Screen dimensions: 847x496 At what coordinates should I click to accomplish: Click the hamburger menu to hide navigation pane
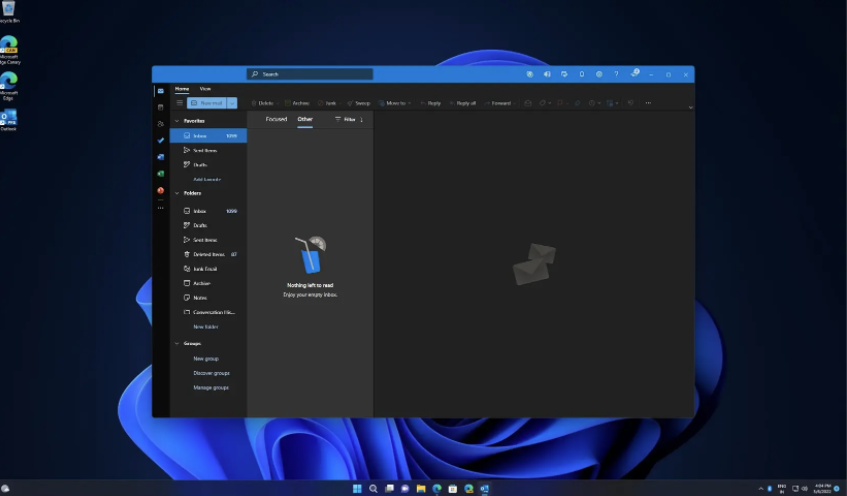pyautogui.click(x=180, y=103)
